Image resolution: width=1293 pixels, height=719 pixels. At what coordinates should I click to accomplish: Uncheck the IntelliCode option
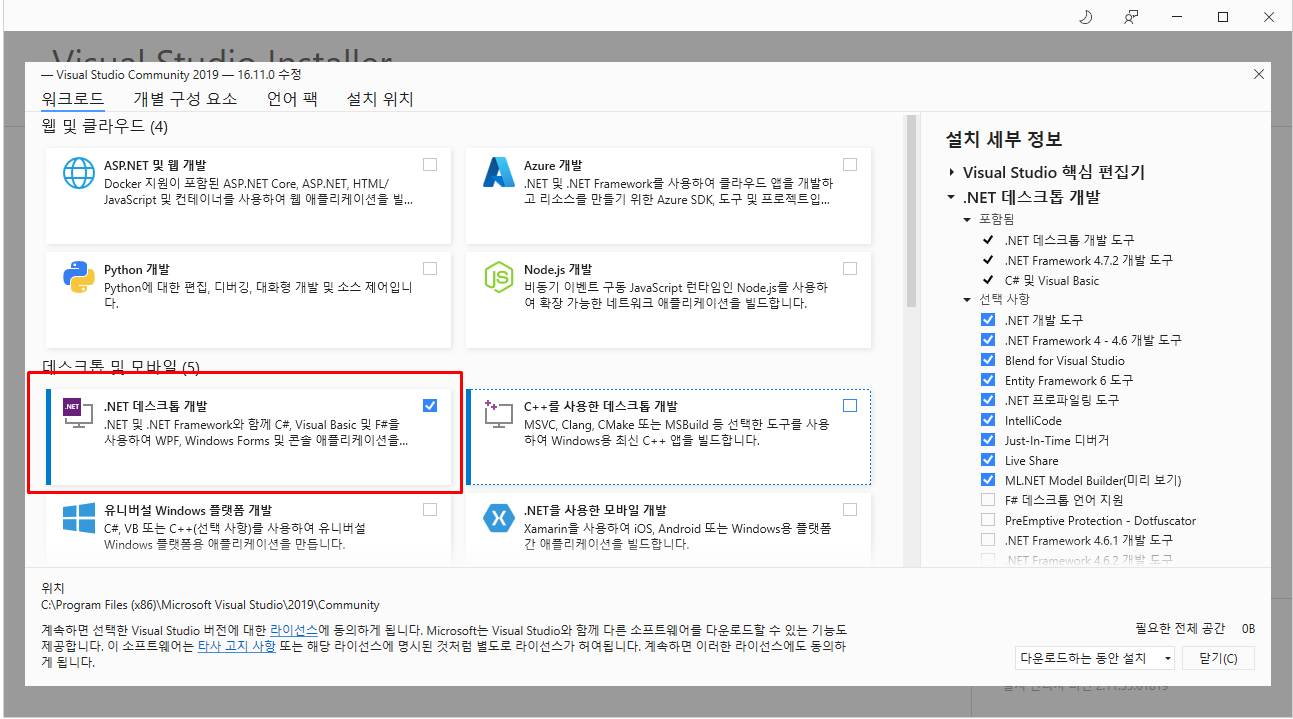988,420
